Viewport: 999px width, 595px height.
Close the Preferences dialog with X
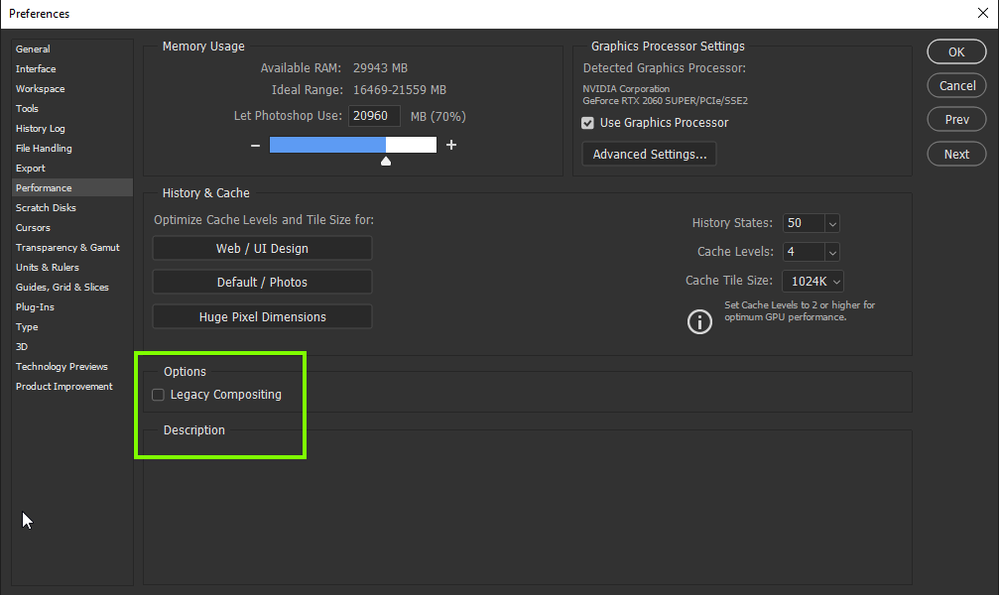(983, 13)
